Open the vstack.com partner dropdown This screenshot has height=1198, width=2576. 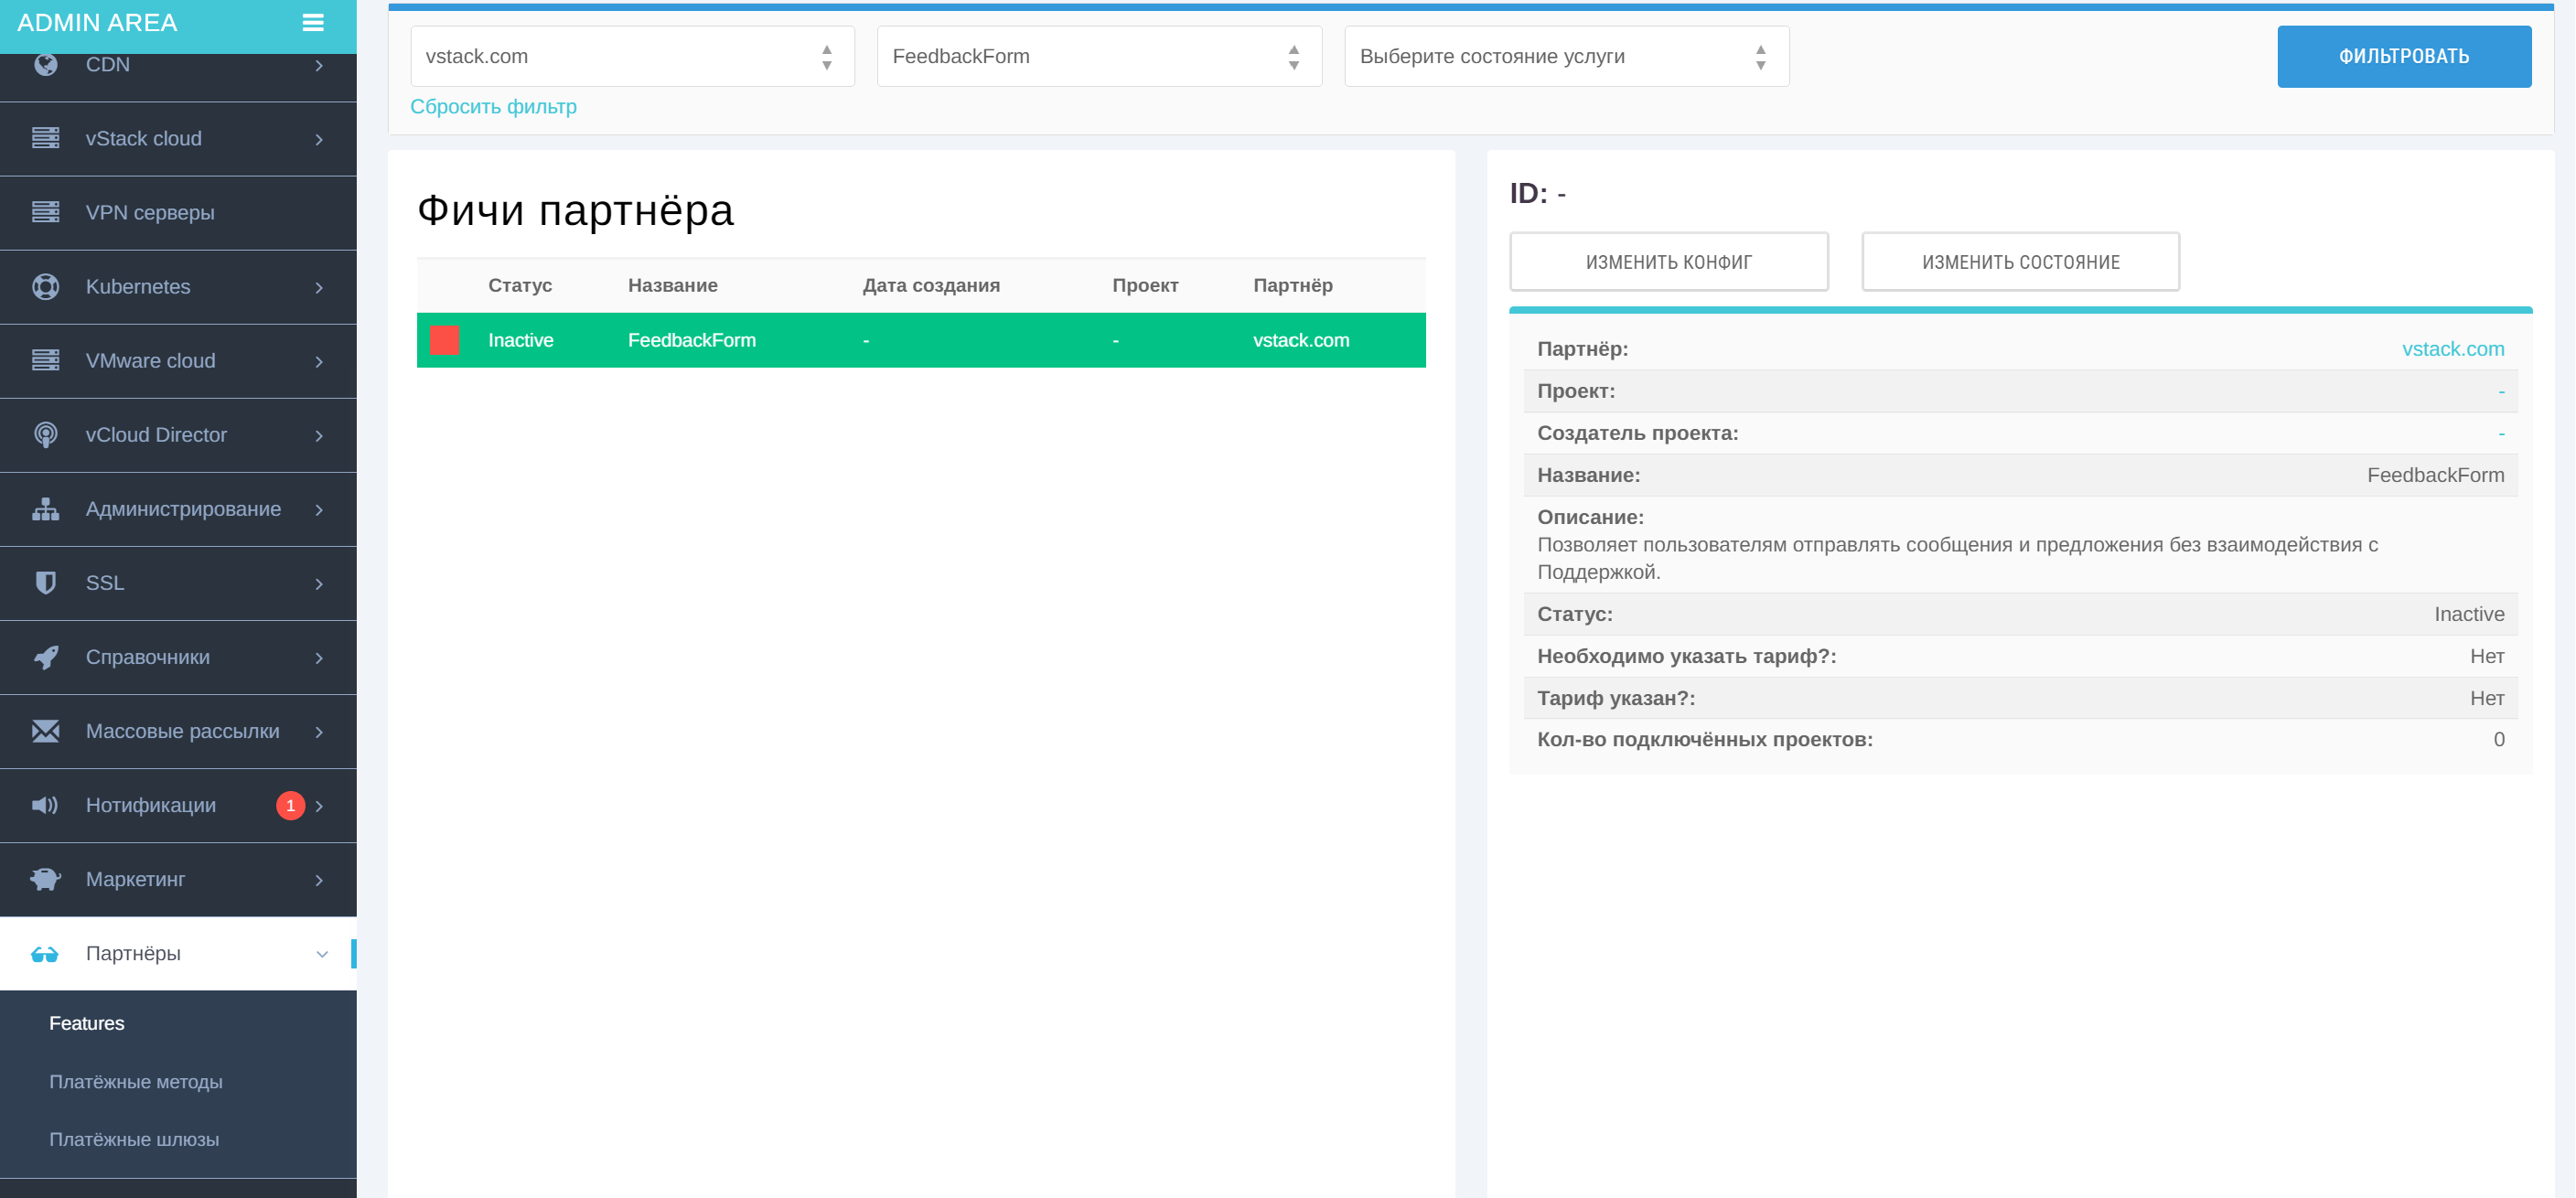point(632,56)
